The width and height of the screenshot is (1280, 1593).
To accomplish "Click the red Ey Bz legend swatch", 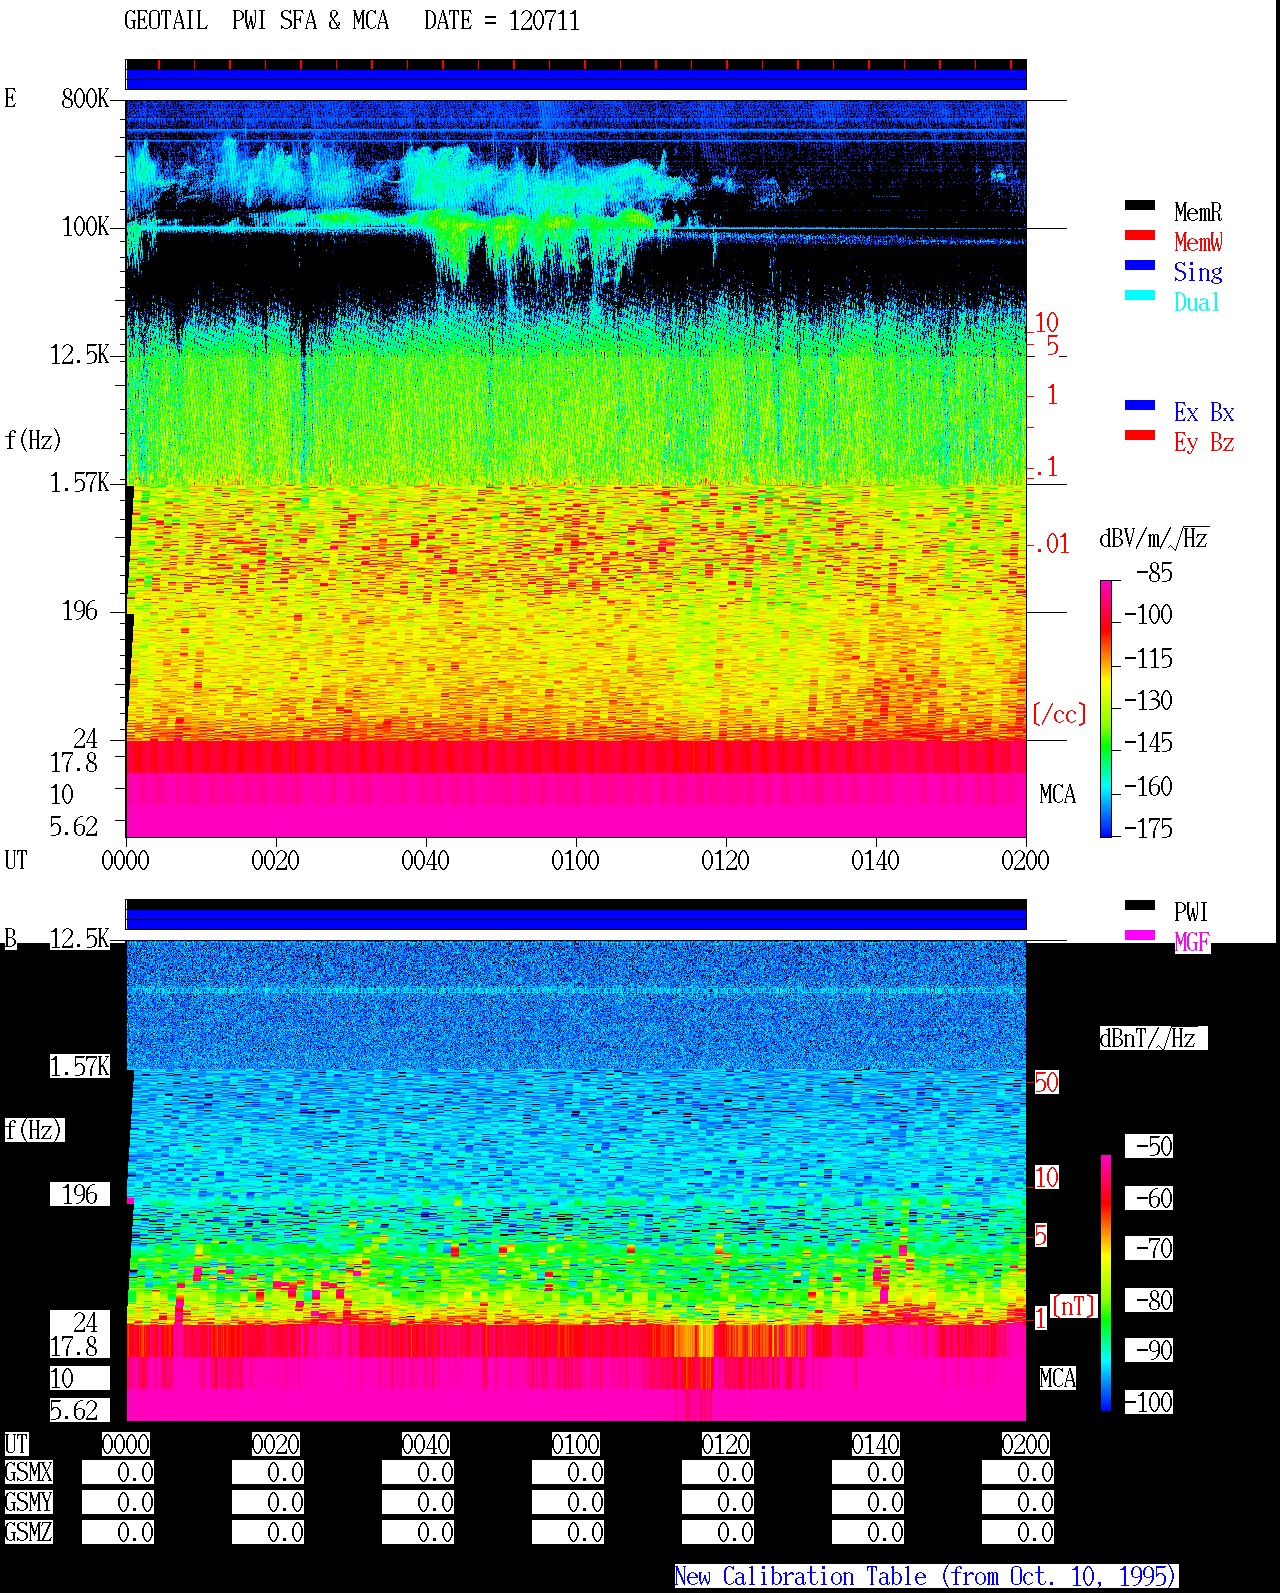I will [1140, 436].
